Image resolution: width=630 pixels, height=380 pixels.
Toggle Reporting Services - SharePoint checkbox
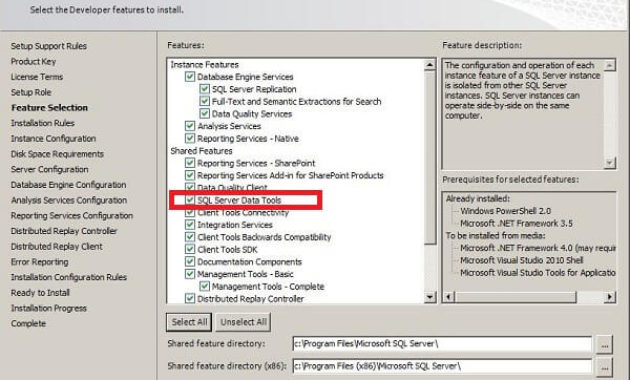click(x=190, y=163)
